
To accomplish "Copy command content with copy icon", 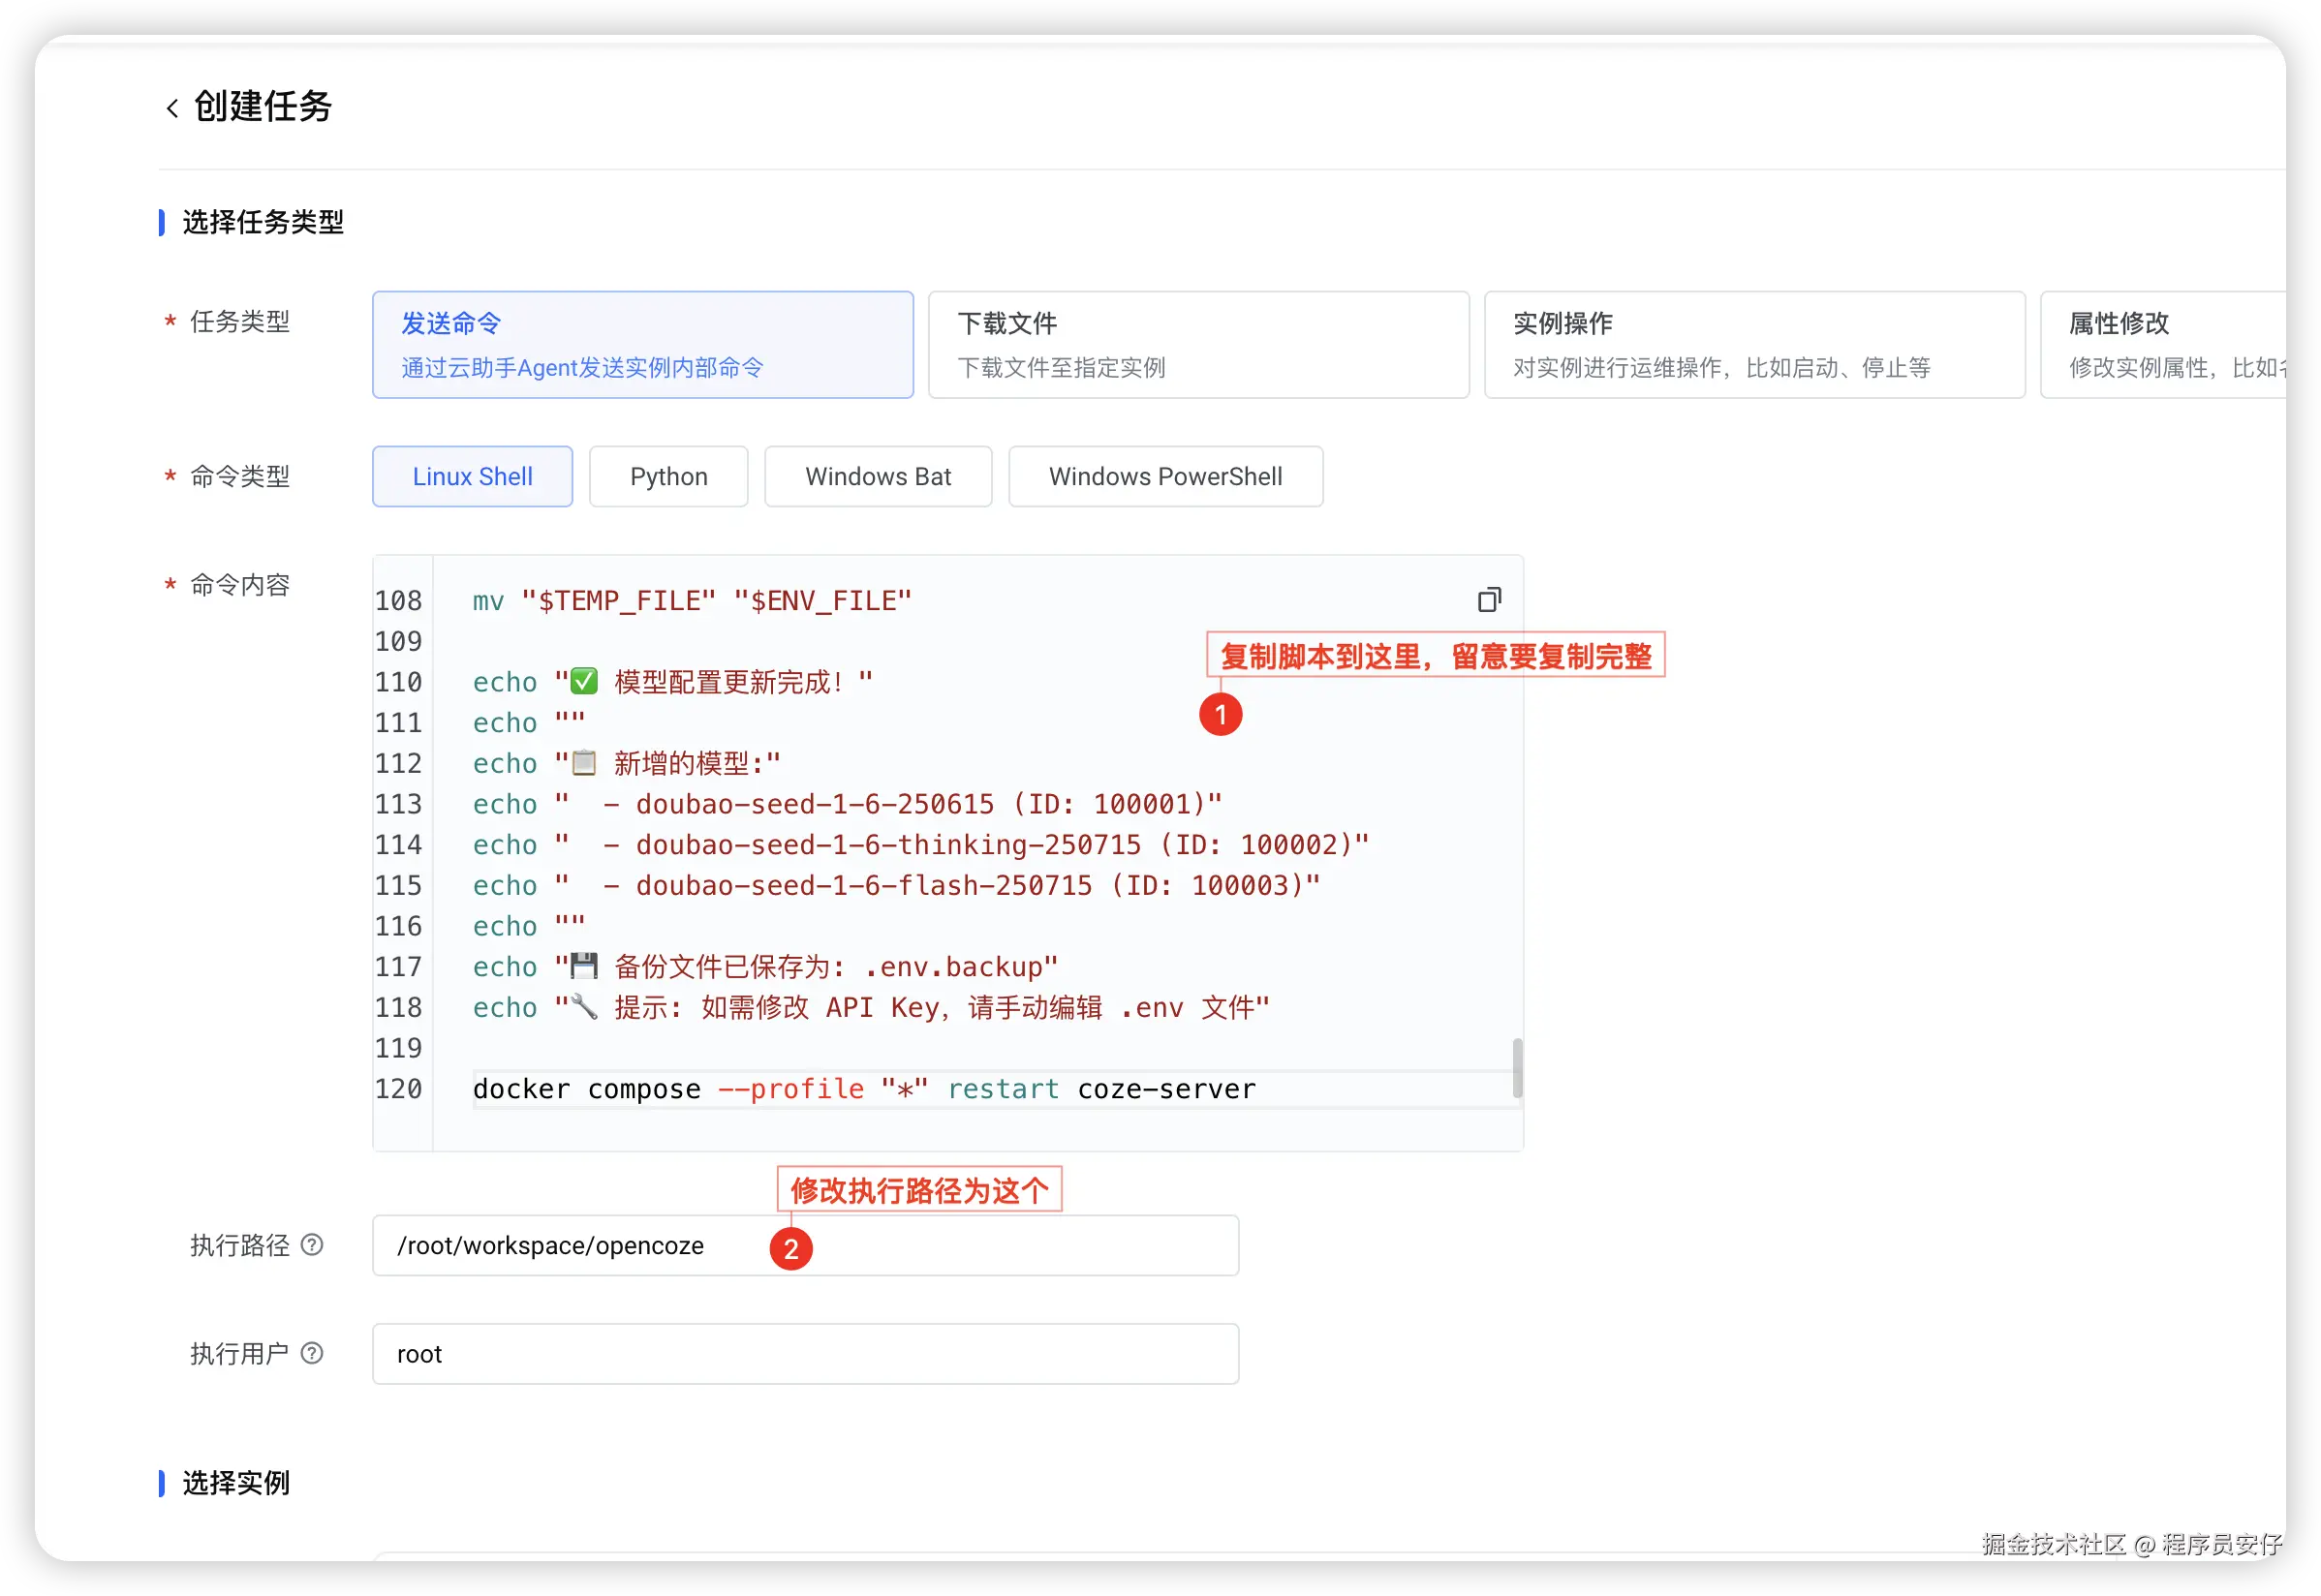I will tap(1489, 600).
